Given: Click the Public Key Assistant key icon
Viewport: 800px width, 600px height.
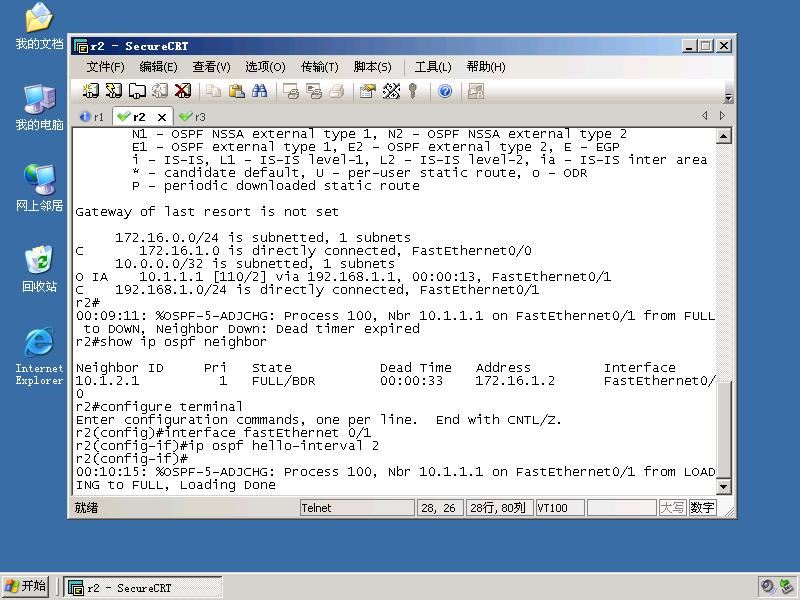Looking at the screenshot, I should pos(413,91).
